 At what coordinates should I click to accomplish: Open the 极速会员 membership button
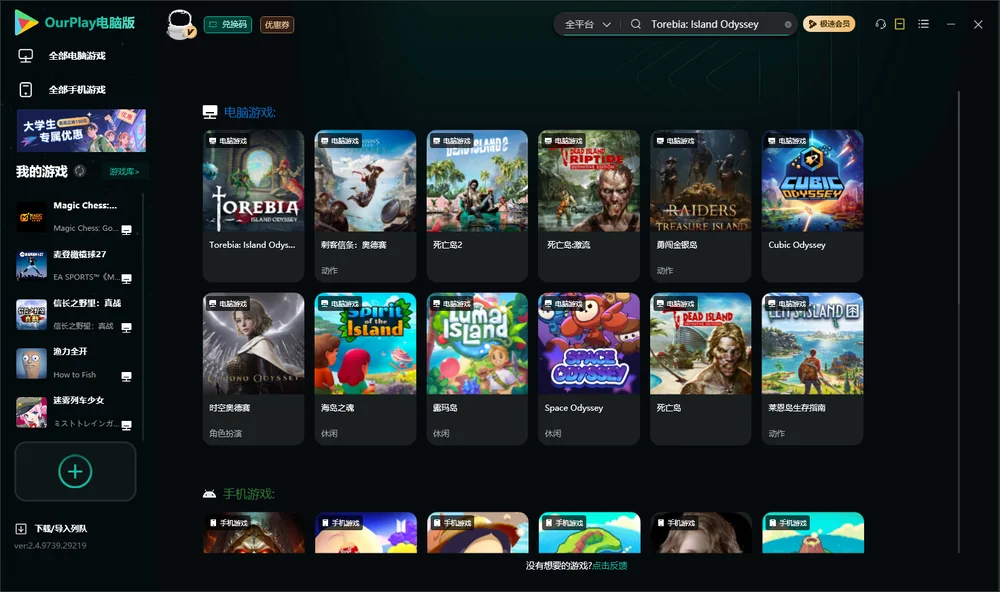coord(828,24)
